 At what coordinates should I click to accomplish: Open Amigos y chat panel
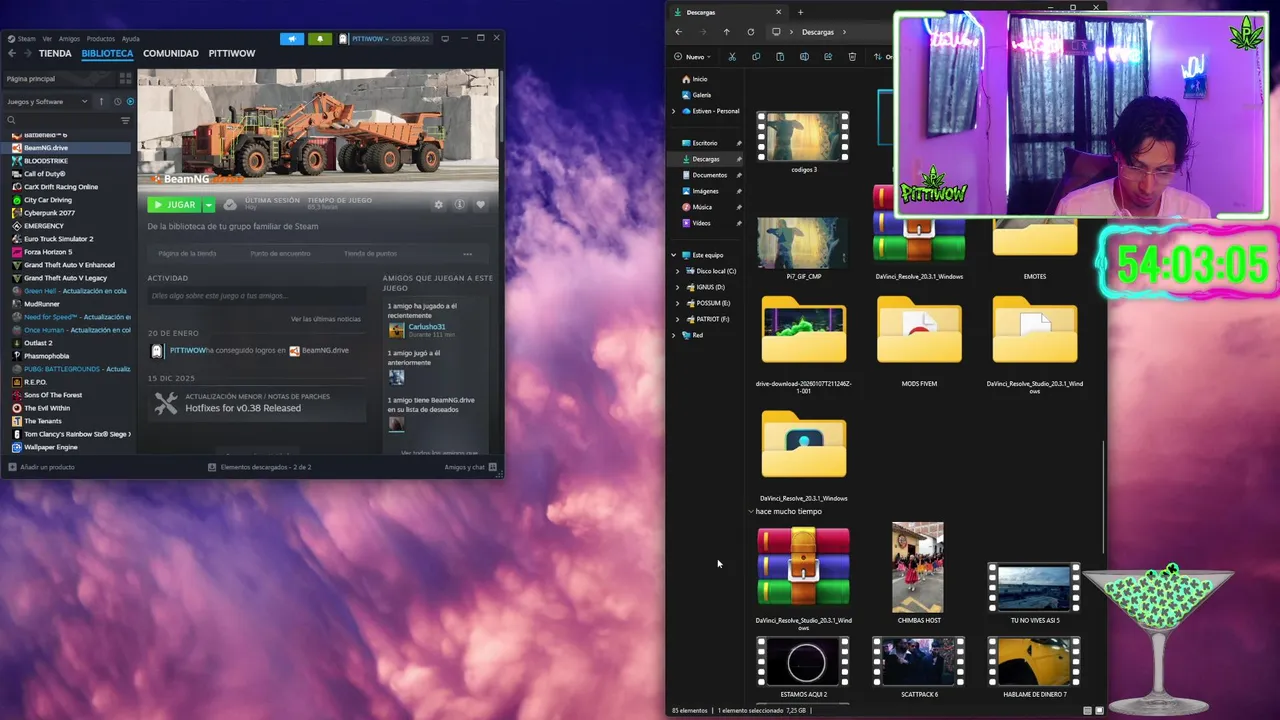point(470,467)
